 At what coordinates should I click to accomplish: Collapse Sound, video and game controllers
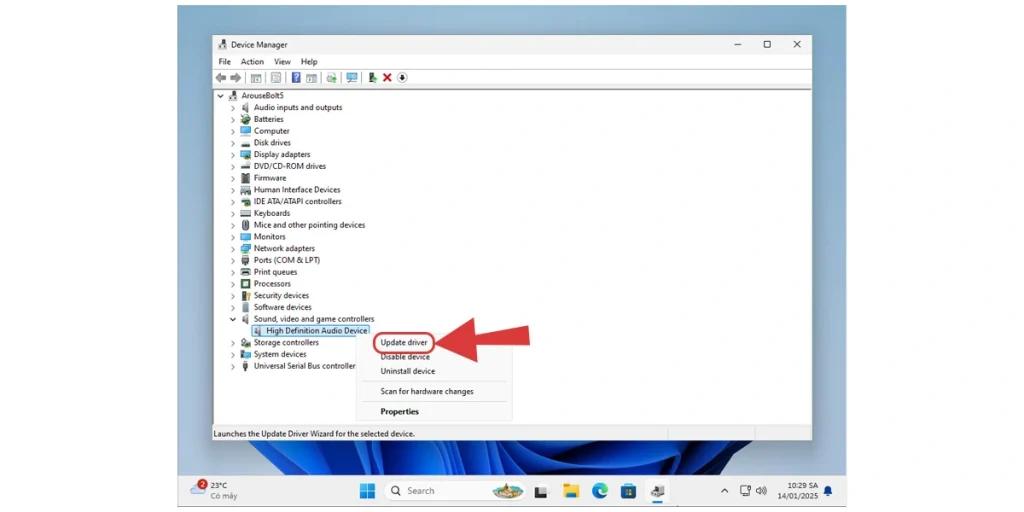(x=233, y=319)
